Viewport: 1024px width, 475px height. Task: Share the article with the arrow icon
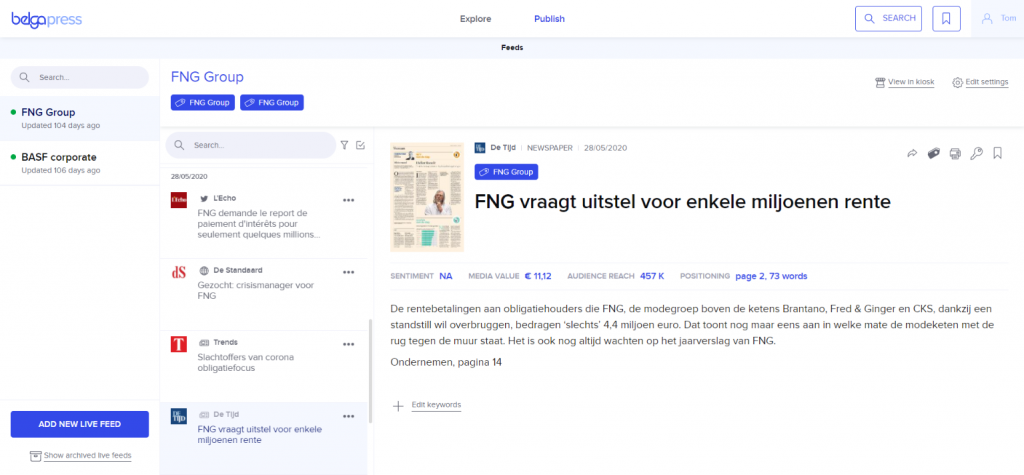(x=912, y=153)
